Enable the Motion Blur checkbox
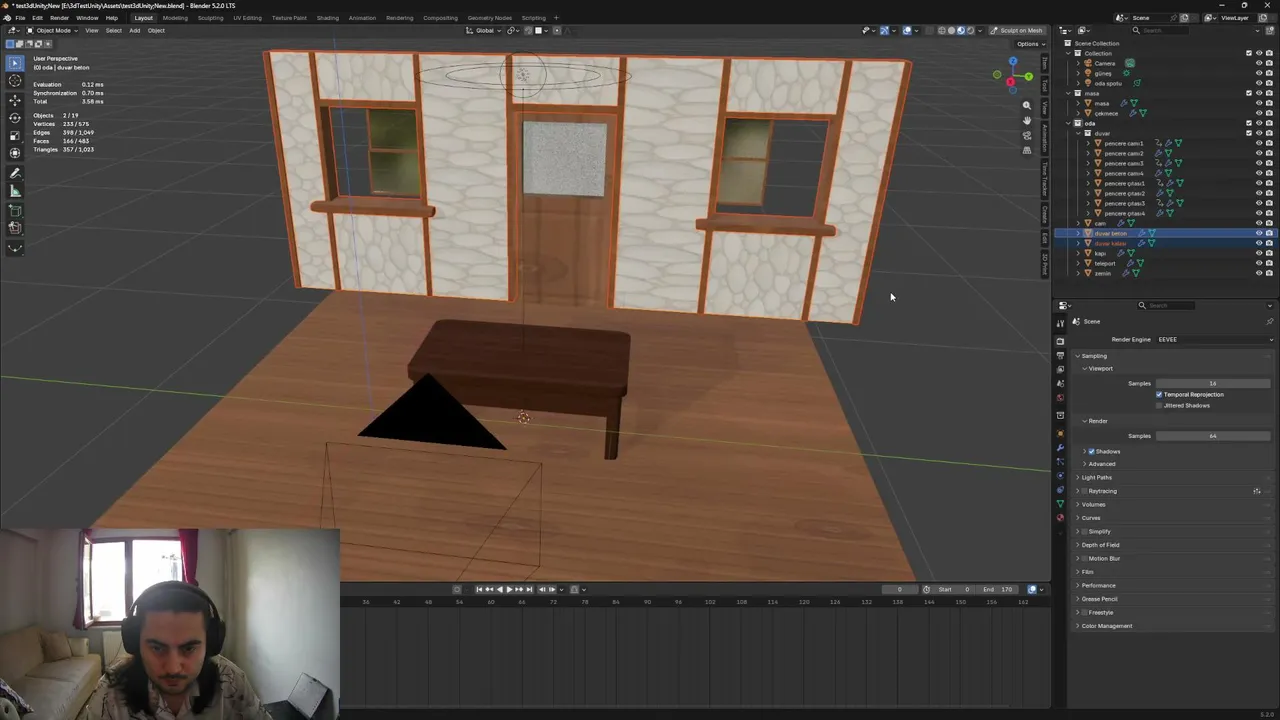 pyautogui.click(x=1084, y=558)
